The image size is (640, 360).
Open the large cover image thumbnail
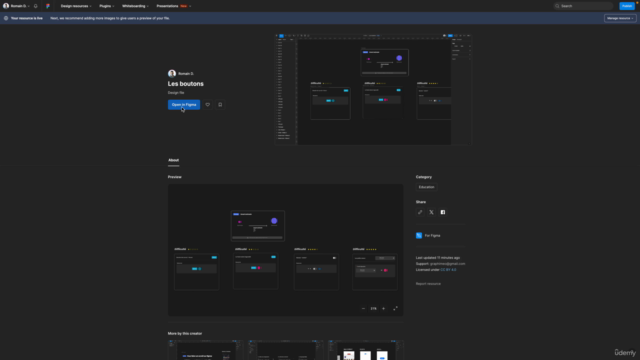(373, 89)
